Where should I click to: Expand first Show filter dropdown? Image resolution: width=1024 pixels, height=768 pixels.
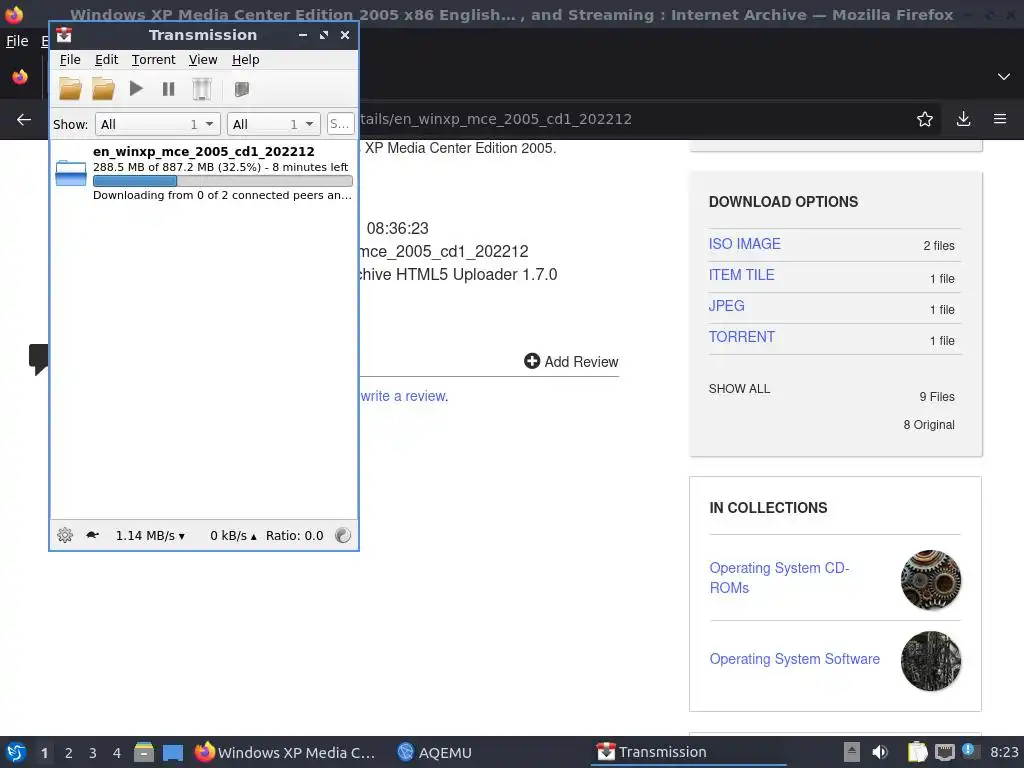(x=157, y=124)
